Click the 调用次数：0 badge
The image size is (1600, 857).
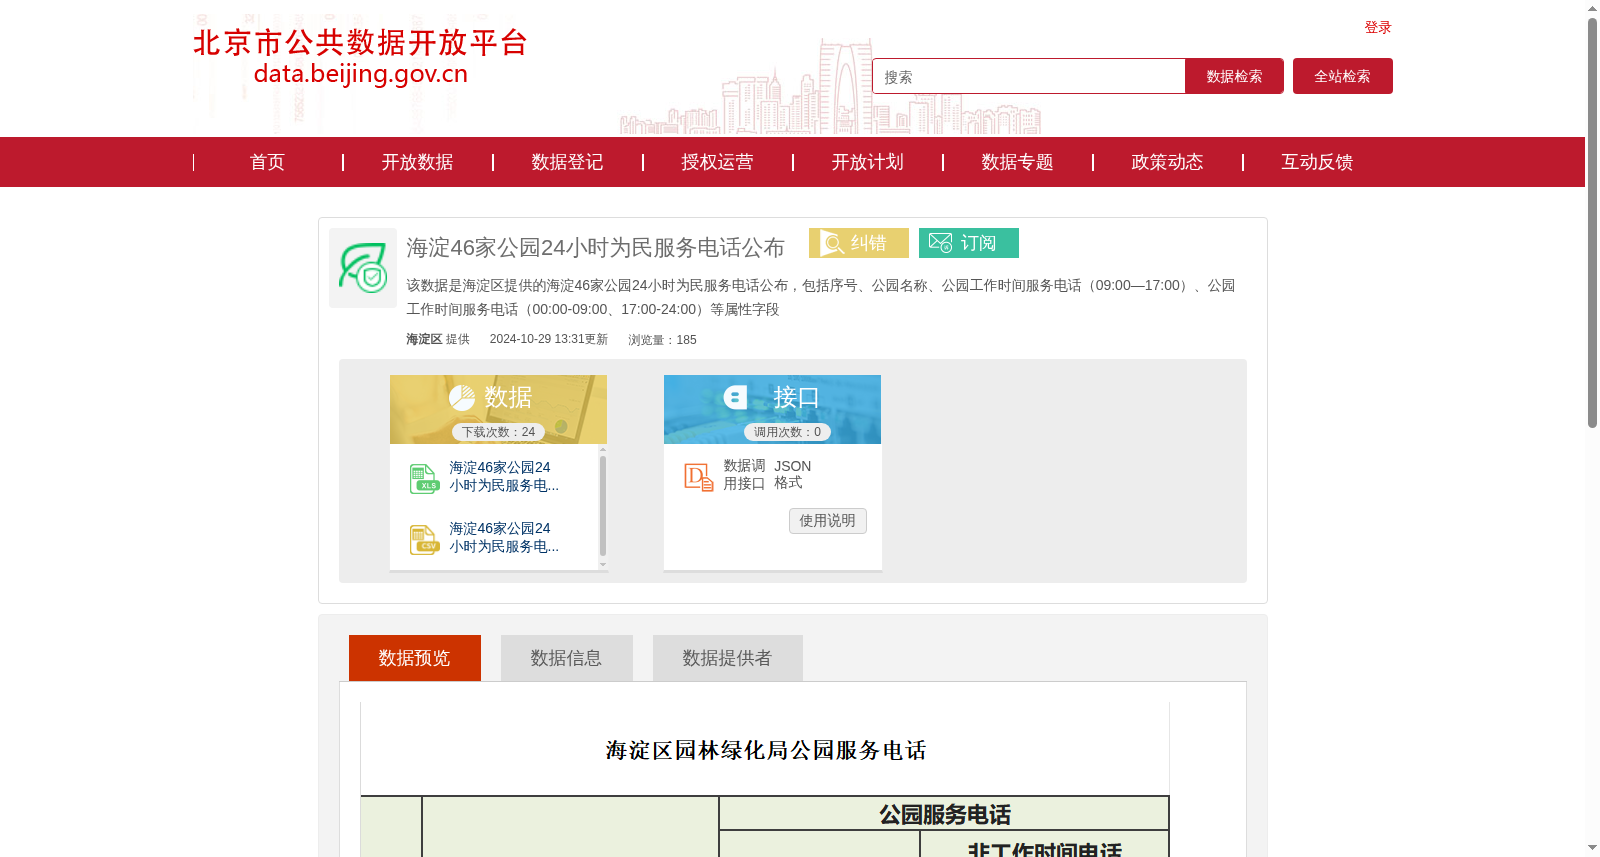click(787, 432)
